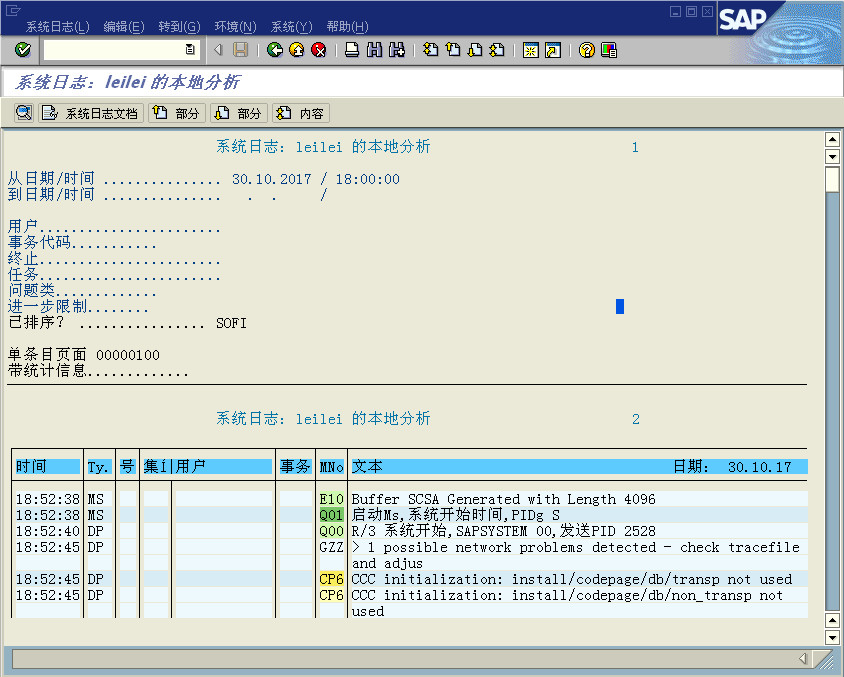Screen dimensions: 844x677
Task: Click the 部分 next section button
Action: [x=238, y=112]
